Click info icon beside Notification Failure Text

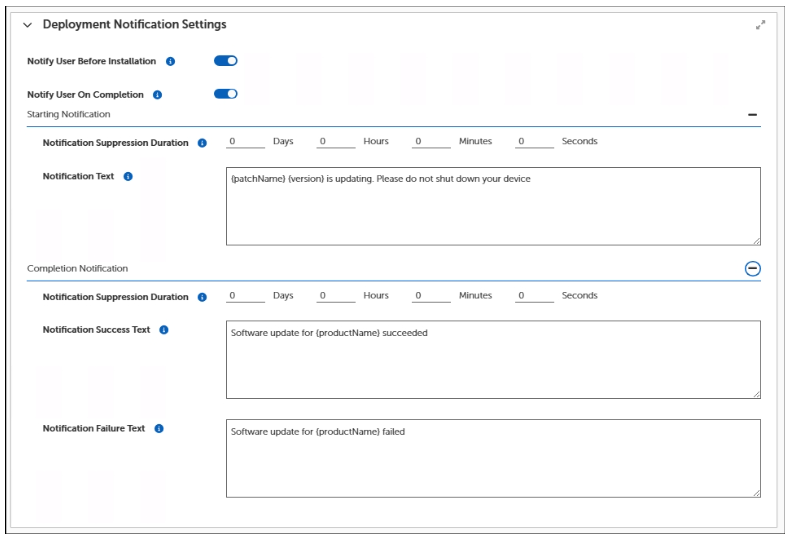coord(159,428)
